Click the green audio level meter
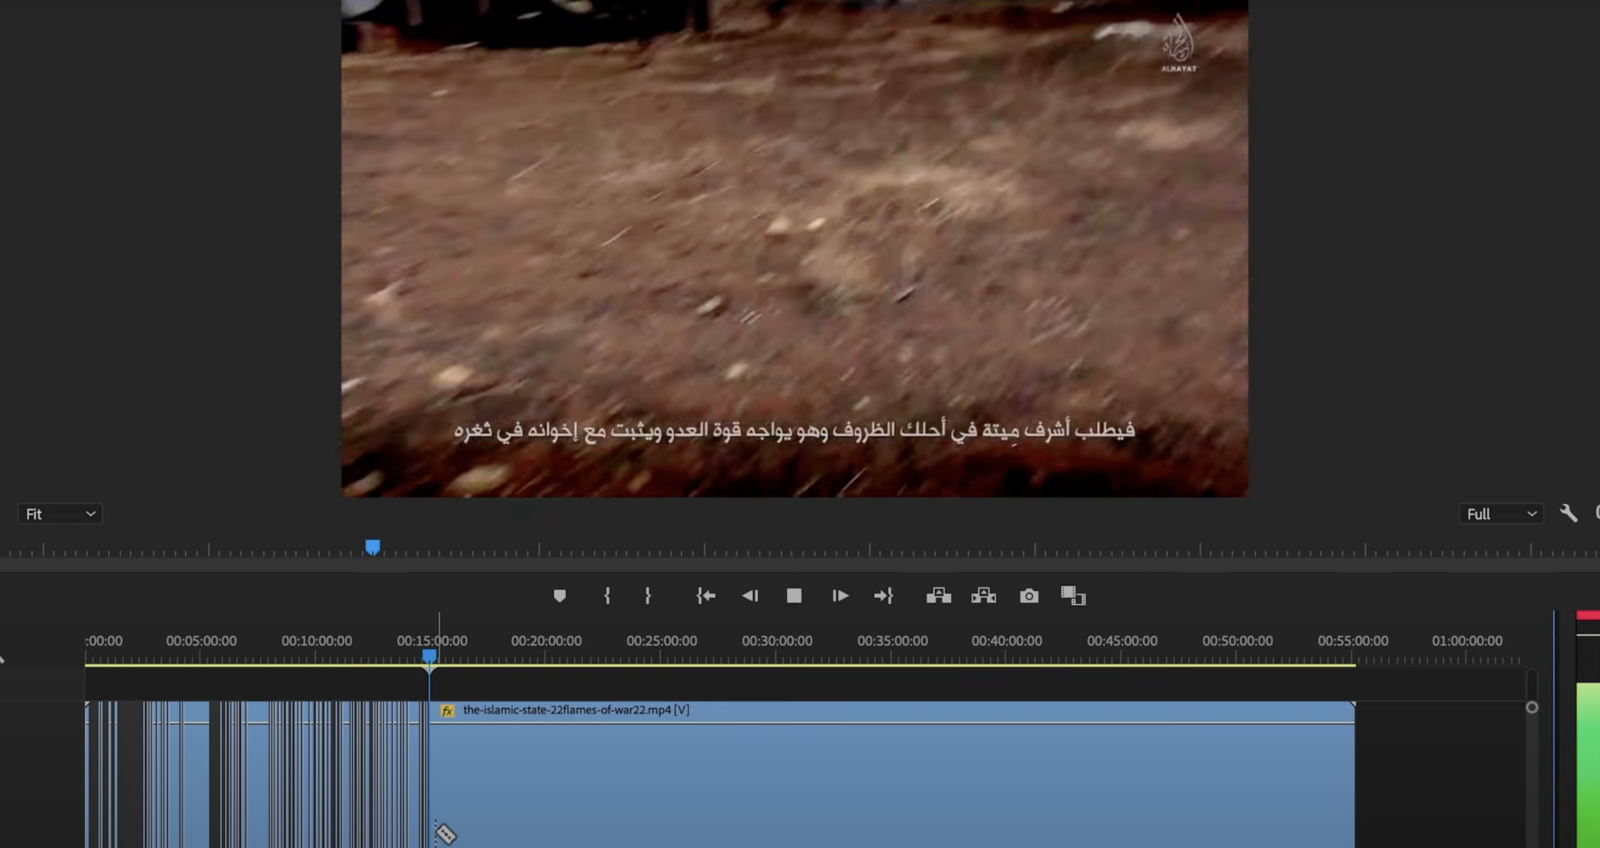The height and width of the screenshot is (848, 1600). pos(1588,765)
